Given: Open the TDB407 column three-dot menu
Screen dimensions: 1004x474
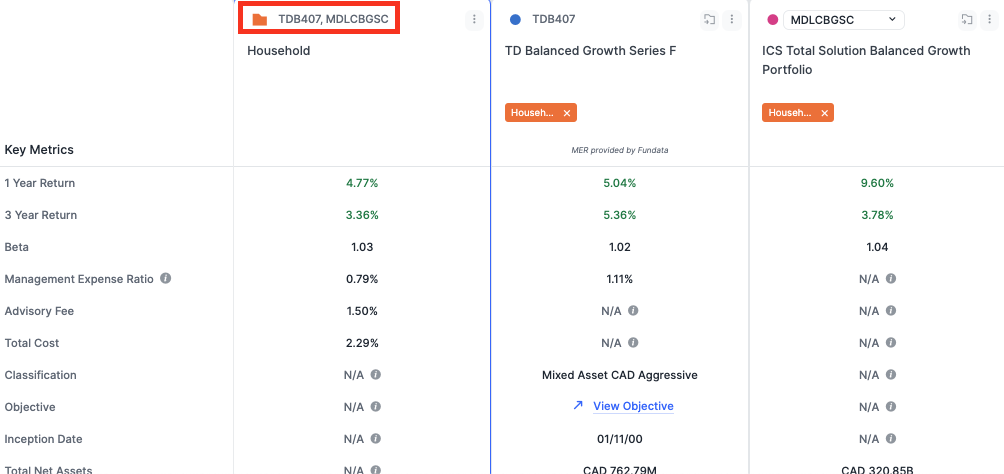Looking at the screenshot, I should 731,20.
